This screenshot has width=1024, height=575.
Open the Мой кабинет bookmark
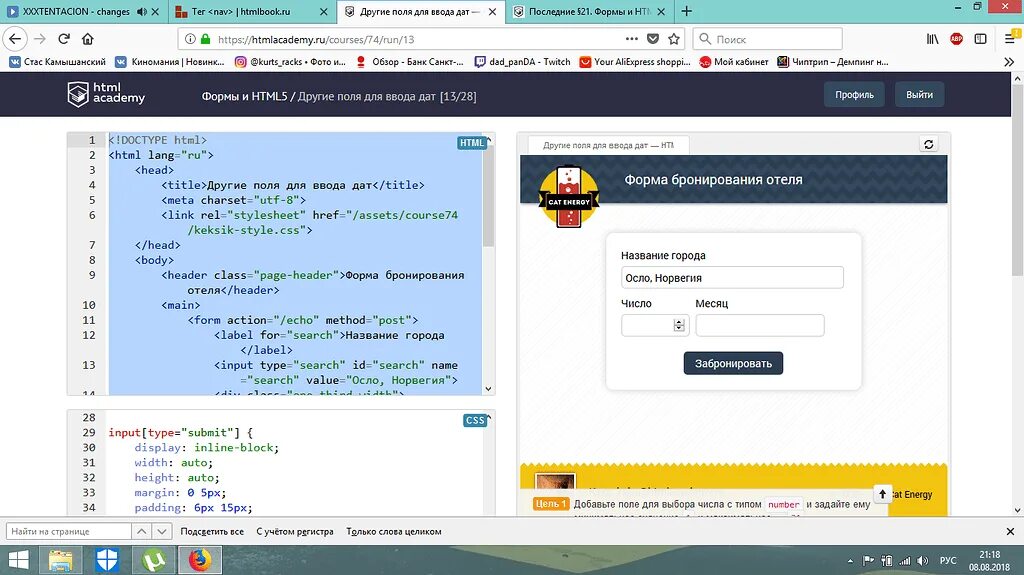coord(733,62)
